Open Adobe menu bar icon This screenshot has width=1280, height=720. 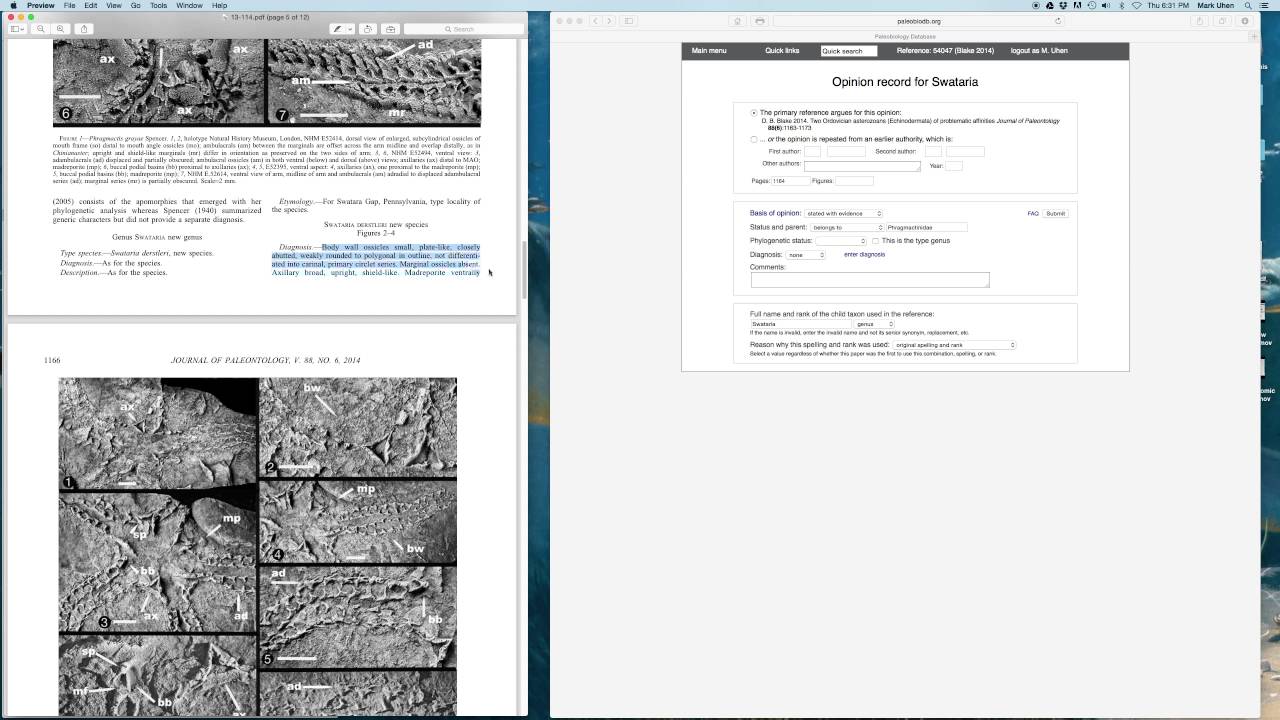click(x=1078, y=6)
